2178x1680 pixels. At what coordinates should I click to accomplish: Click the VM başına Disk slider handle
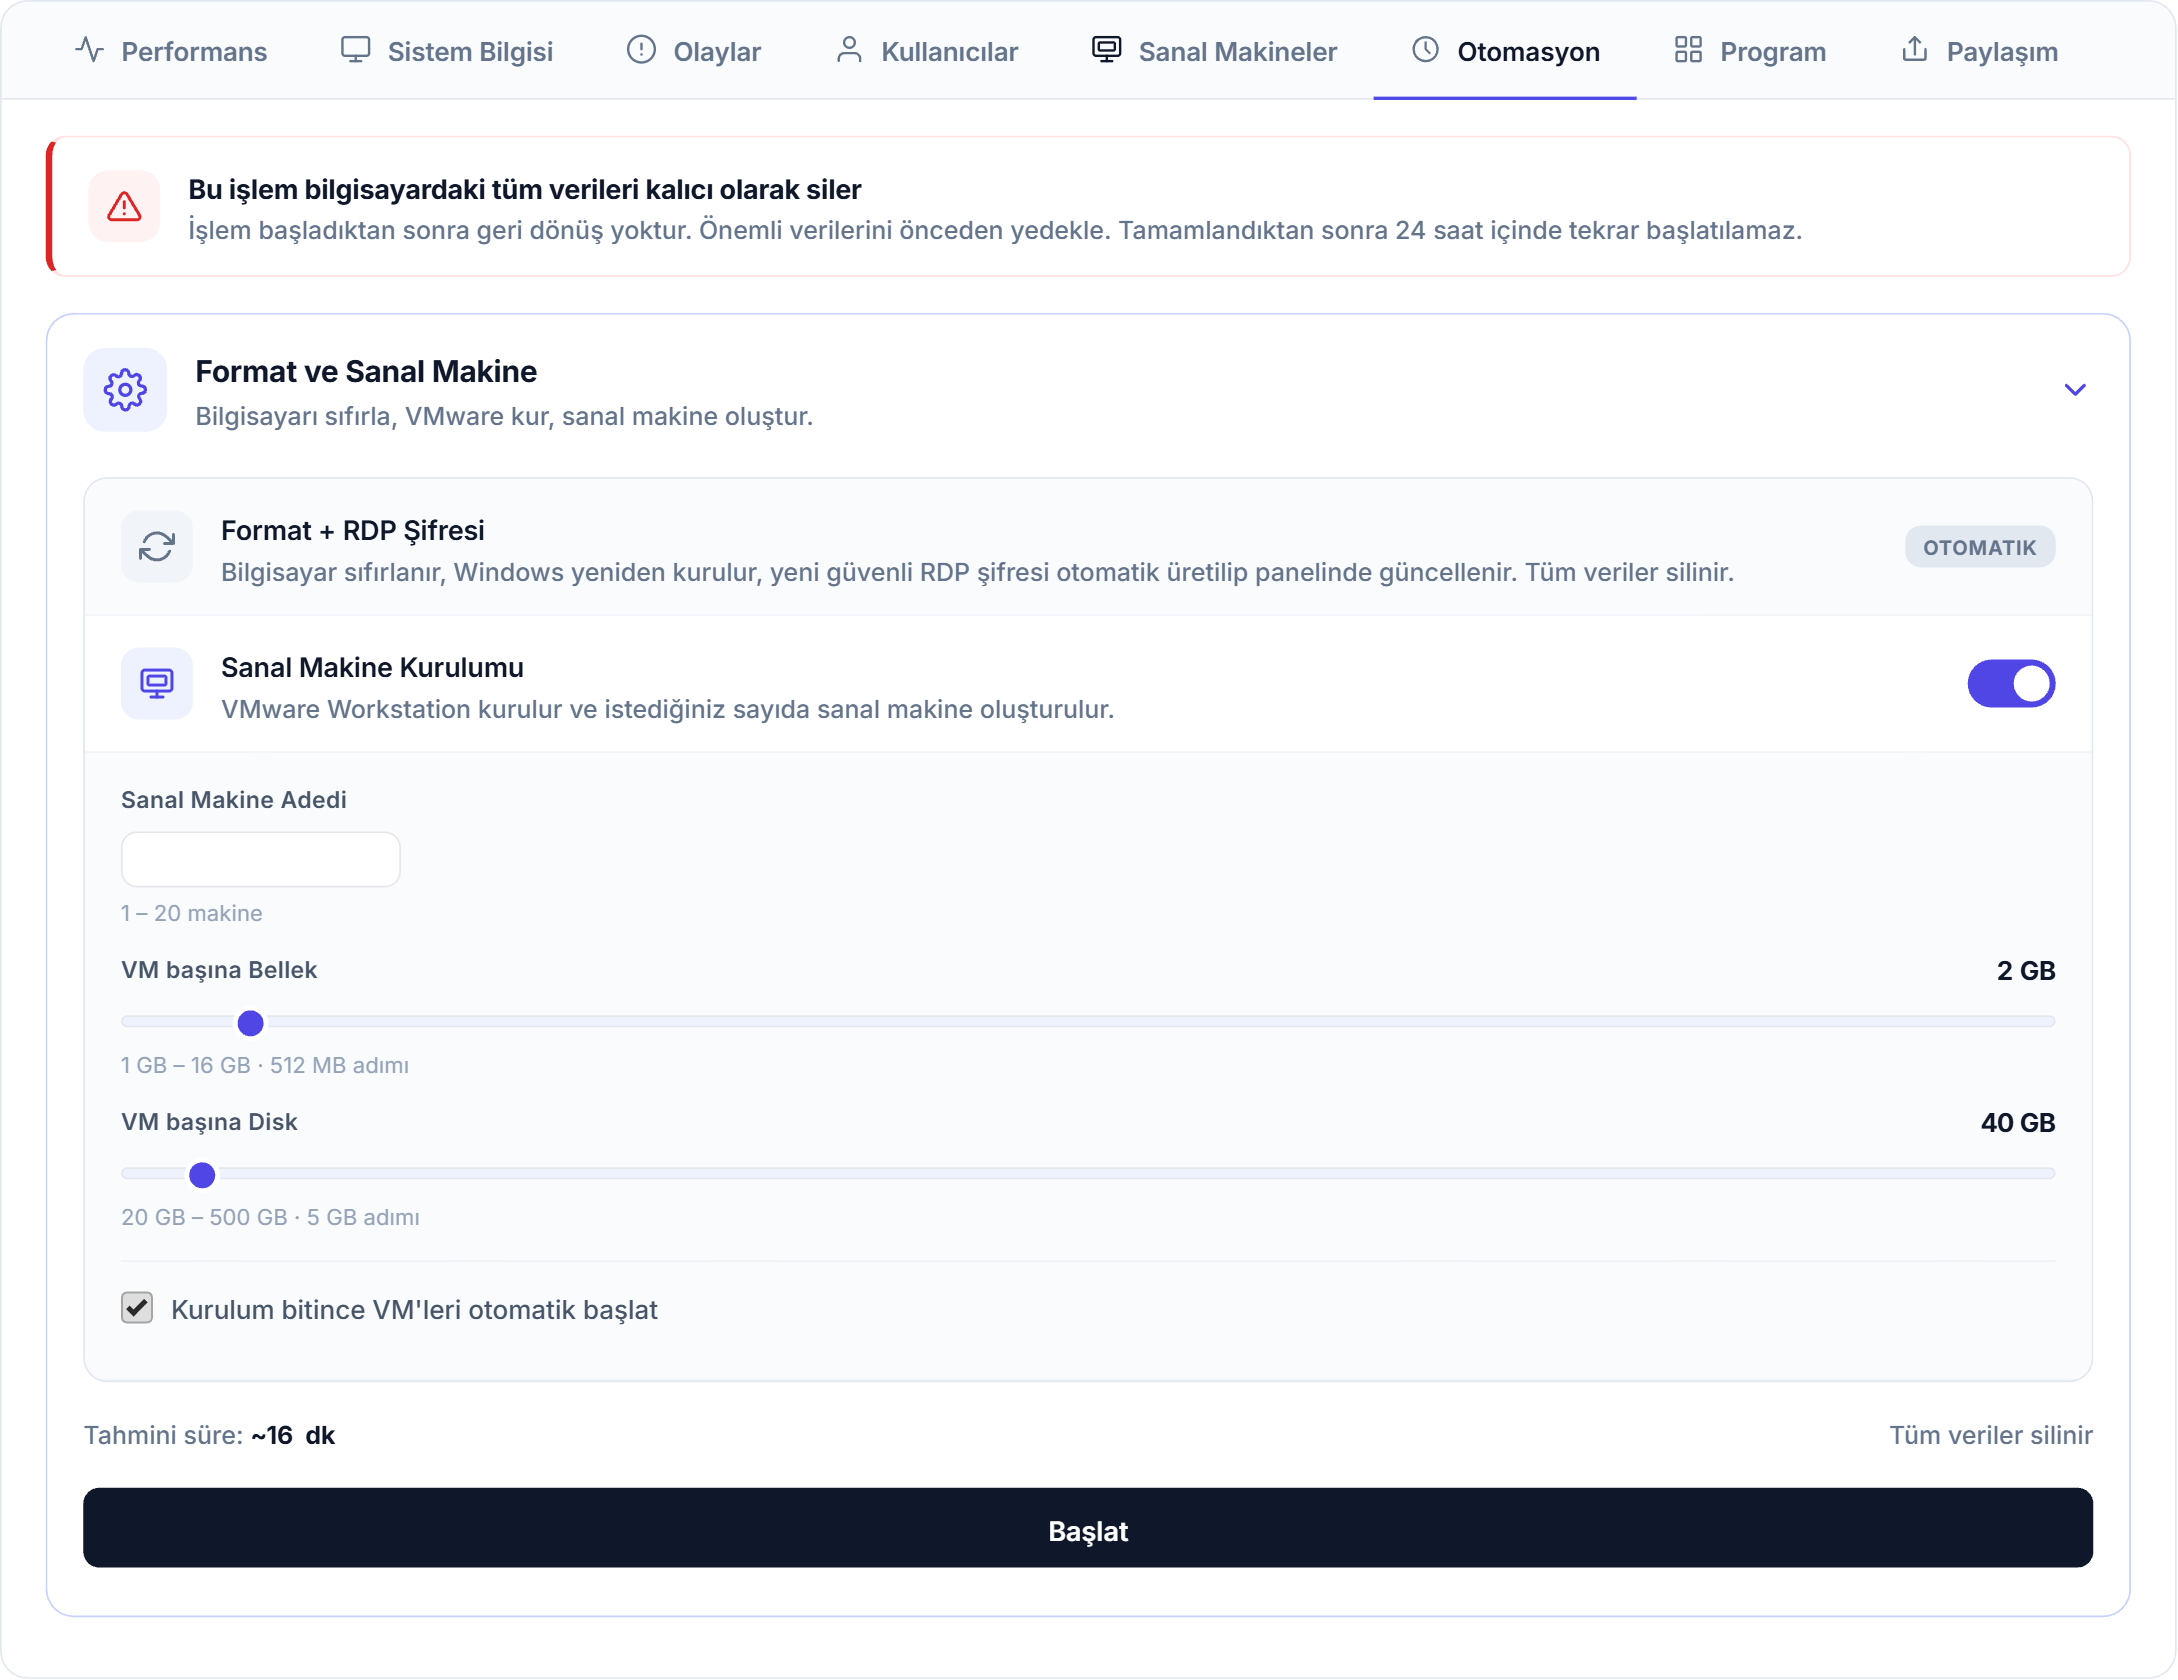(x=202, y=1175)
